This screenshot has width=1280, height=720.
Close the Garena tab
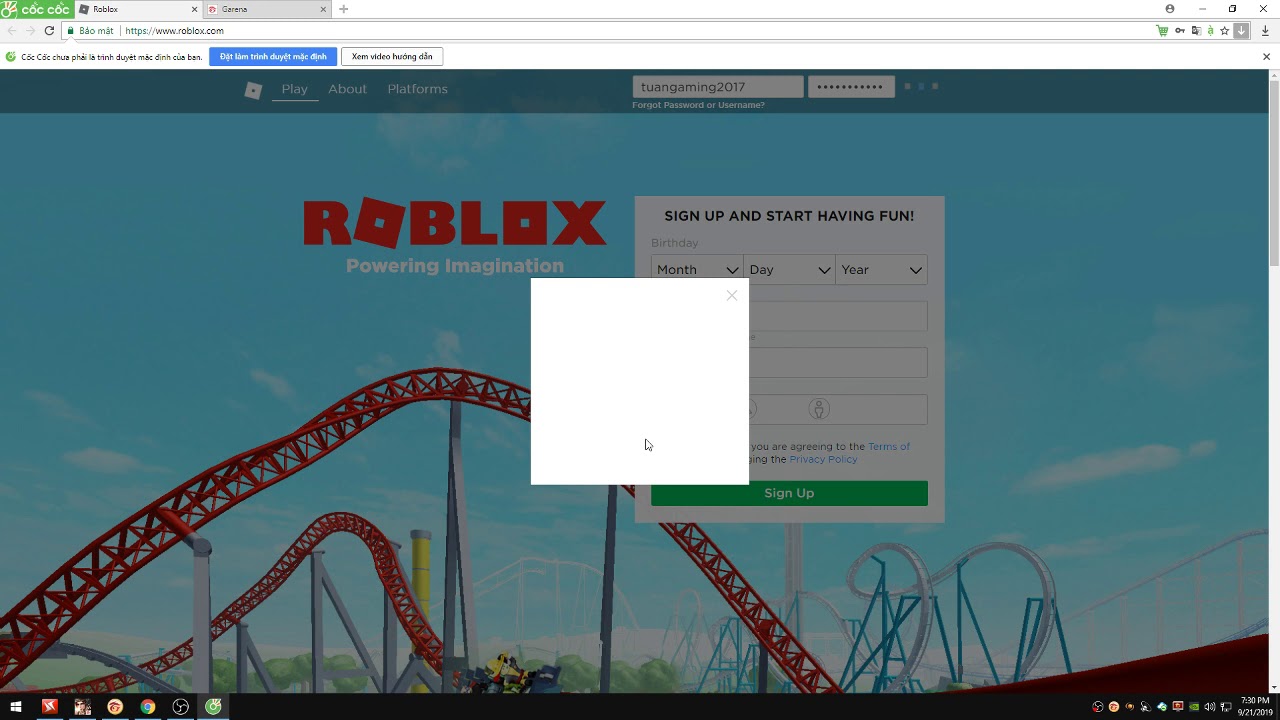(x=323, y=9)
